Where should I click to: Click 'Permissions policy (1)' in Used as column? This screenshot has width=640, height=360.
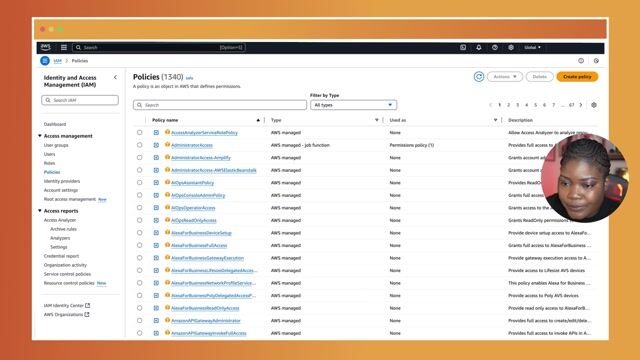click(x=411, y=145)
